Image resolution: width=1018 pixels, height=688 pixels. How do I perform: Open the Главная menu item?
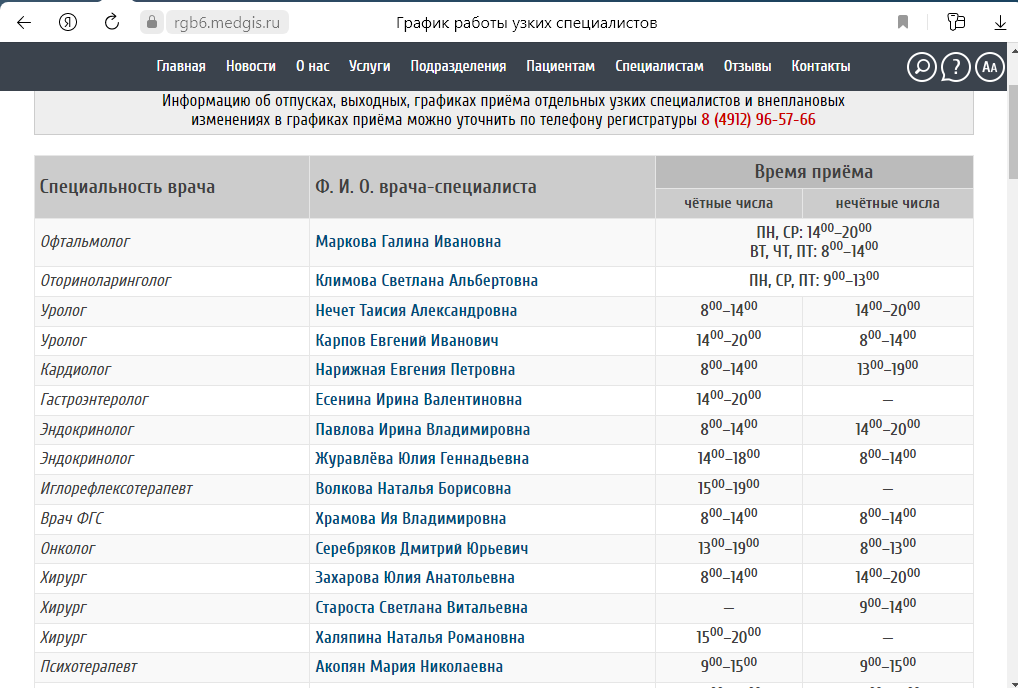[x=181, y=67]
